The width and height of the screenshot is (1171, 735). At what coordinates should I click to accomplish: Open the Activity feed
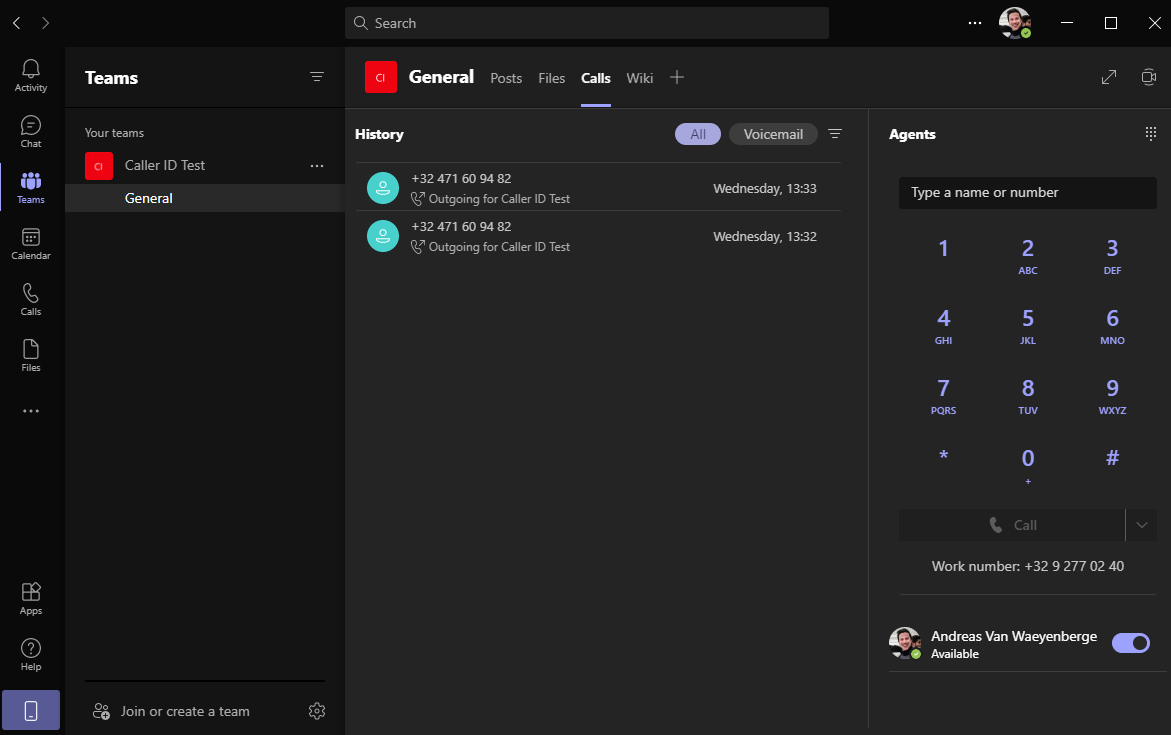[x=31, y=75]
